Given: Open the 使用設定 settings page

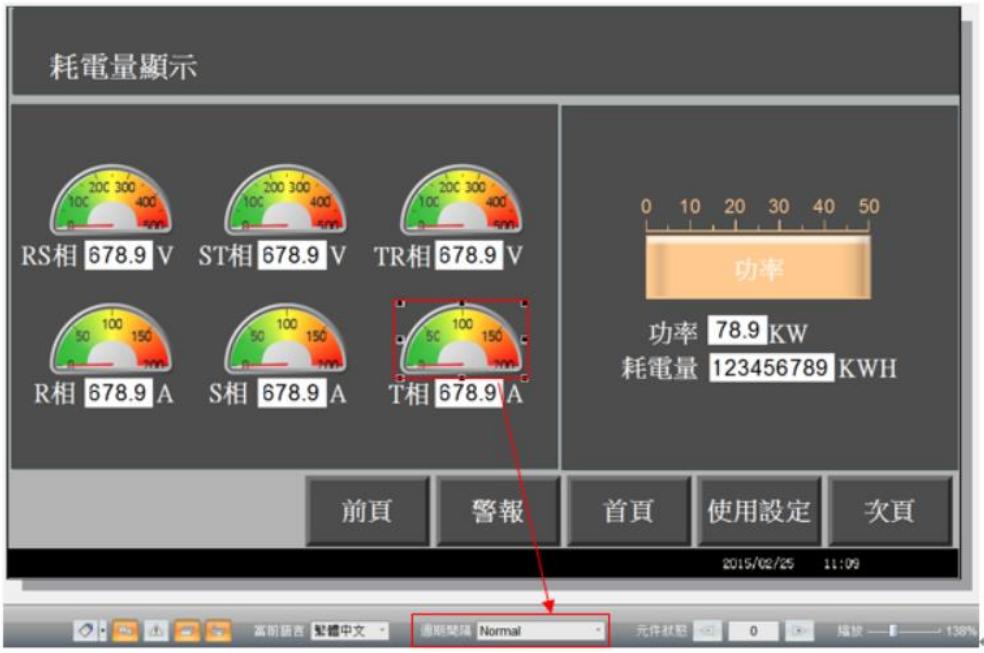Looking at the screenshot, I should point(759,511).
